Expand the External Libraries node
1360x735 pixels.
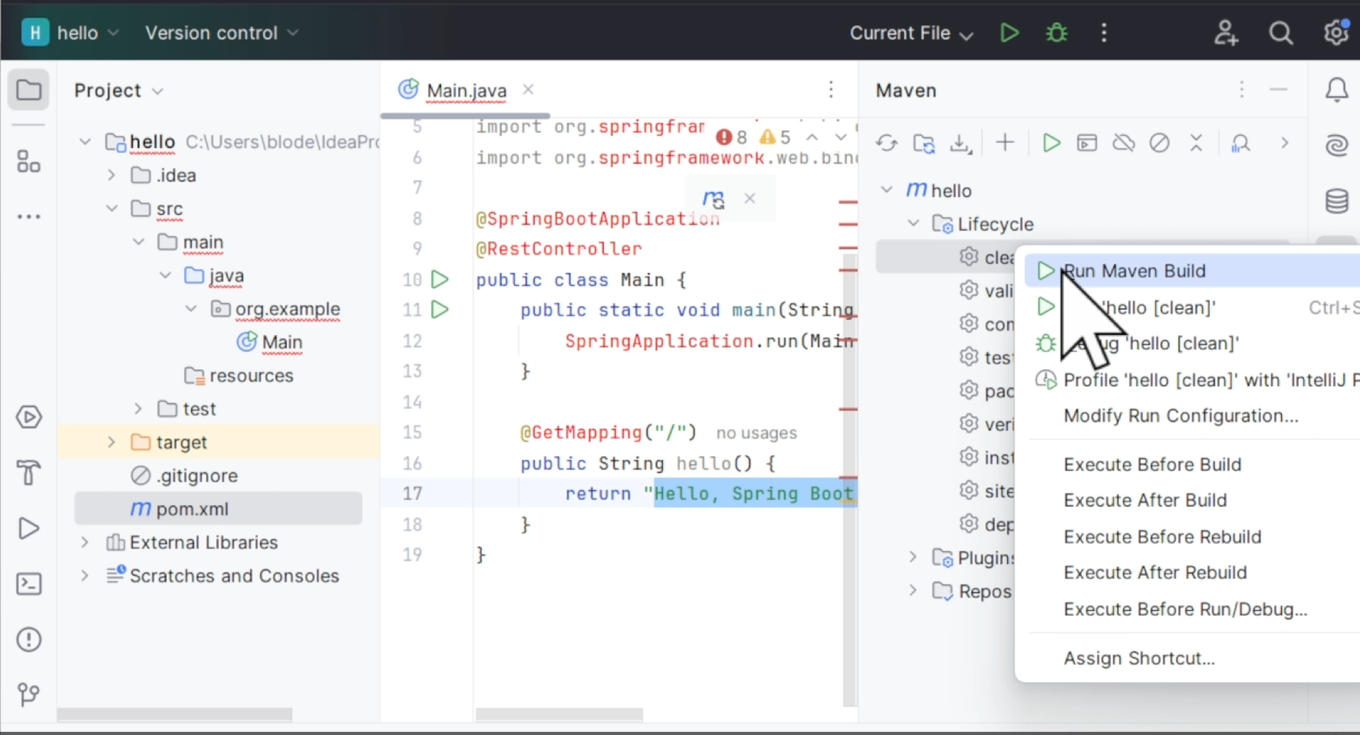(x=86, y=542)
